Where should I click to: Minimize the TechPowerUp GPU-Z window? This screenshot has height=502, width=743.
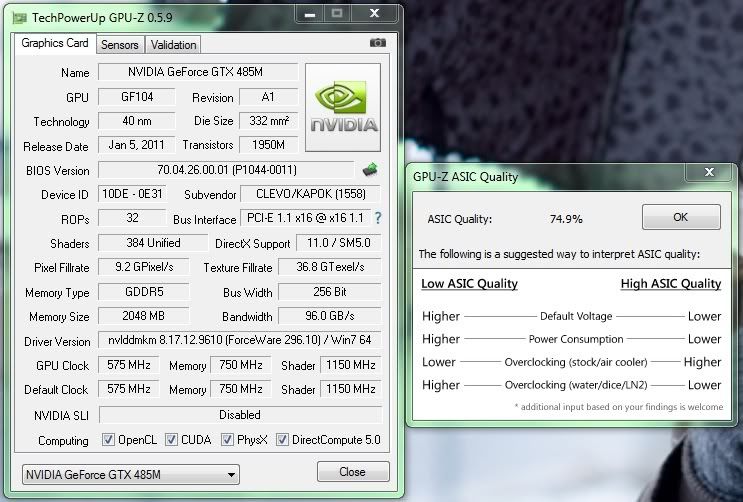point(310,14)
